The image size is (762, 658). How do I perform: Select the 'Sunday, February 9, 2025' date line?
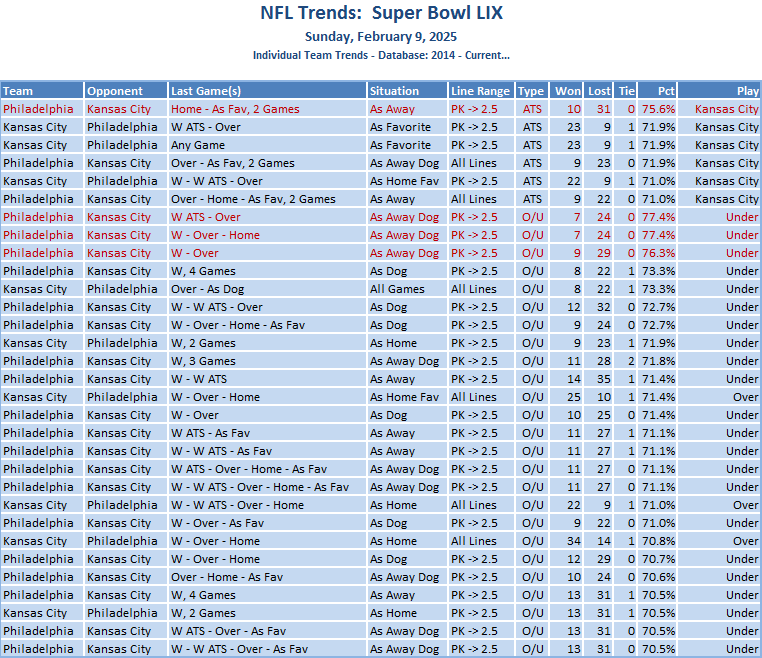coord(381,37)
